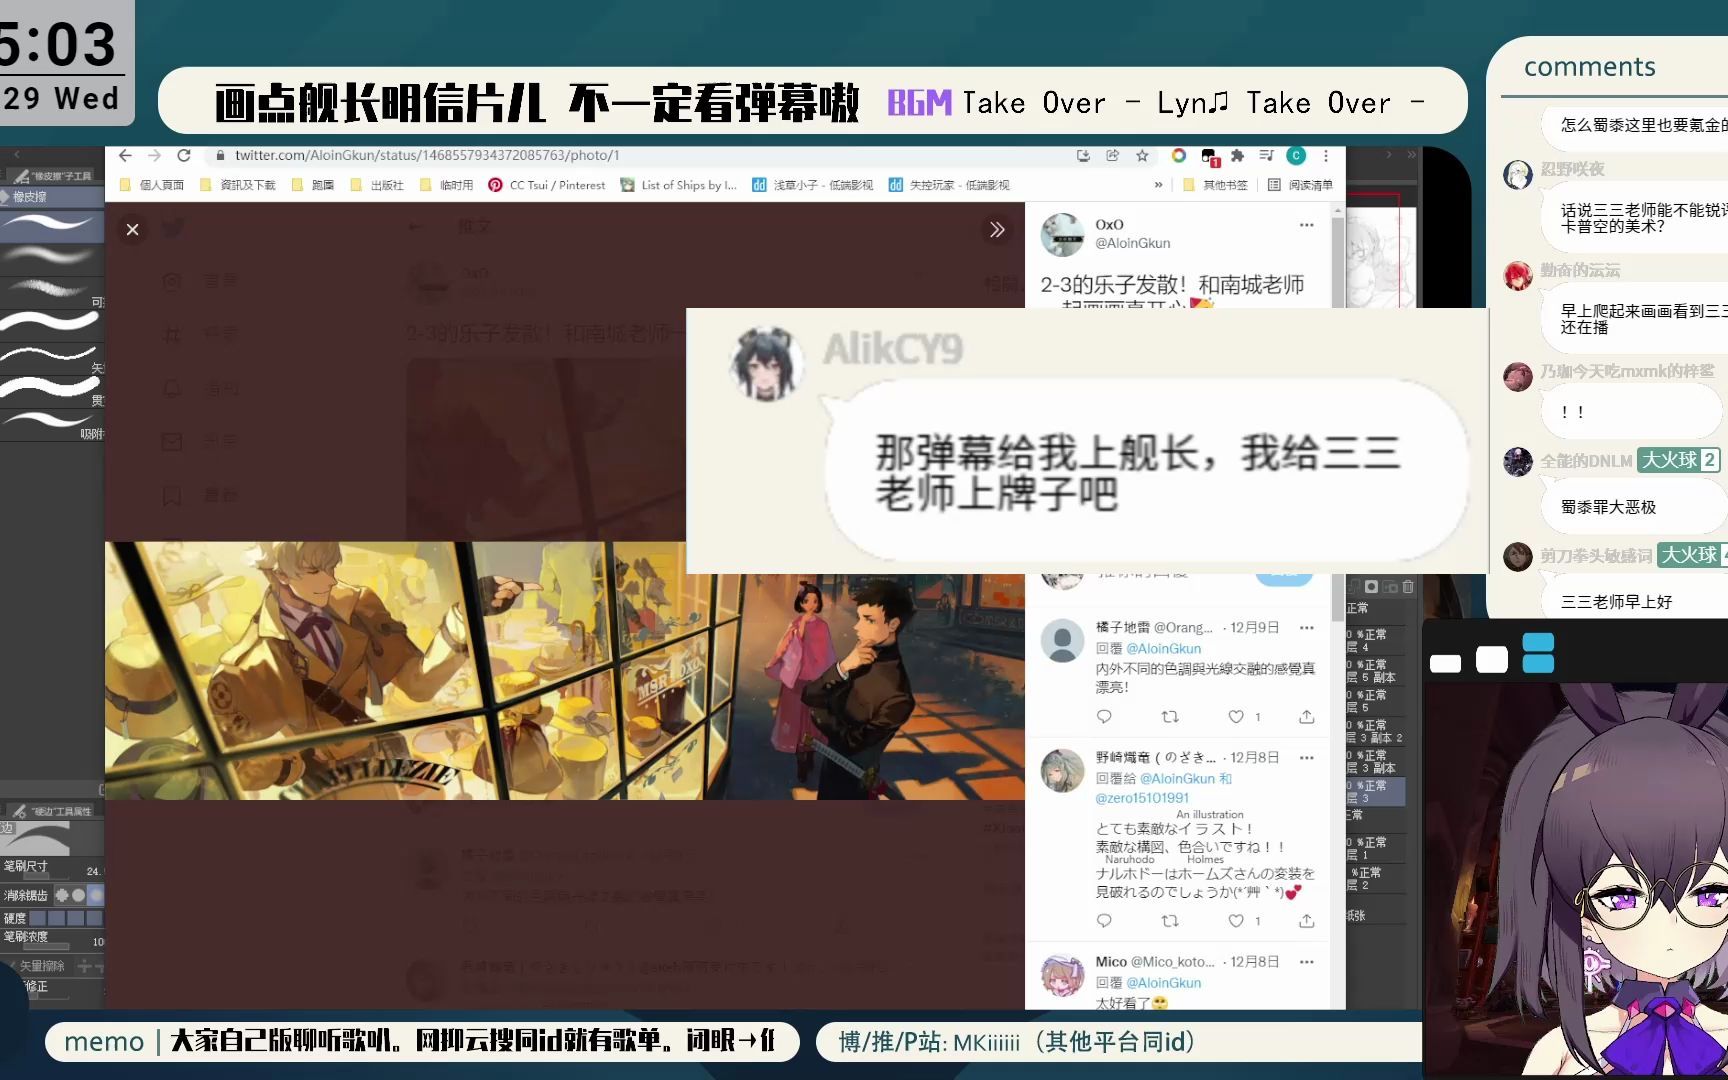Viewport: 1728px width, 1080px height.
Task: Click the extension with red badge
Action: (x=1209, y=157)
